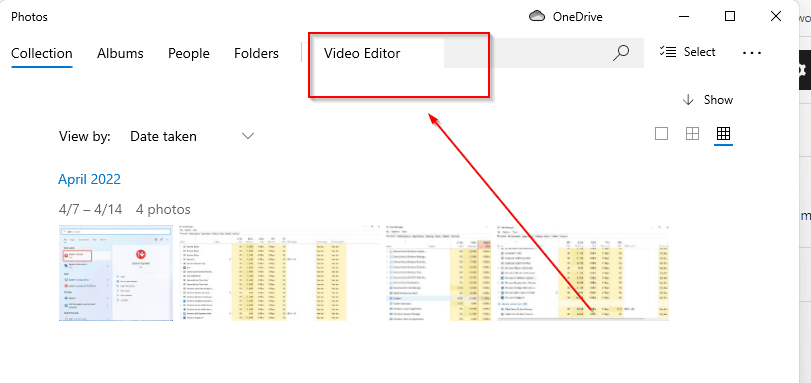Click the Photos window title

[29, 17]
